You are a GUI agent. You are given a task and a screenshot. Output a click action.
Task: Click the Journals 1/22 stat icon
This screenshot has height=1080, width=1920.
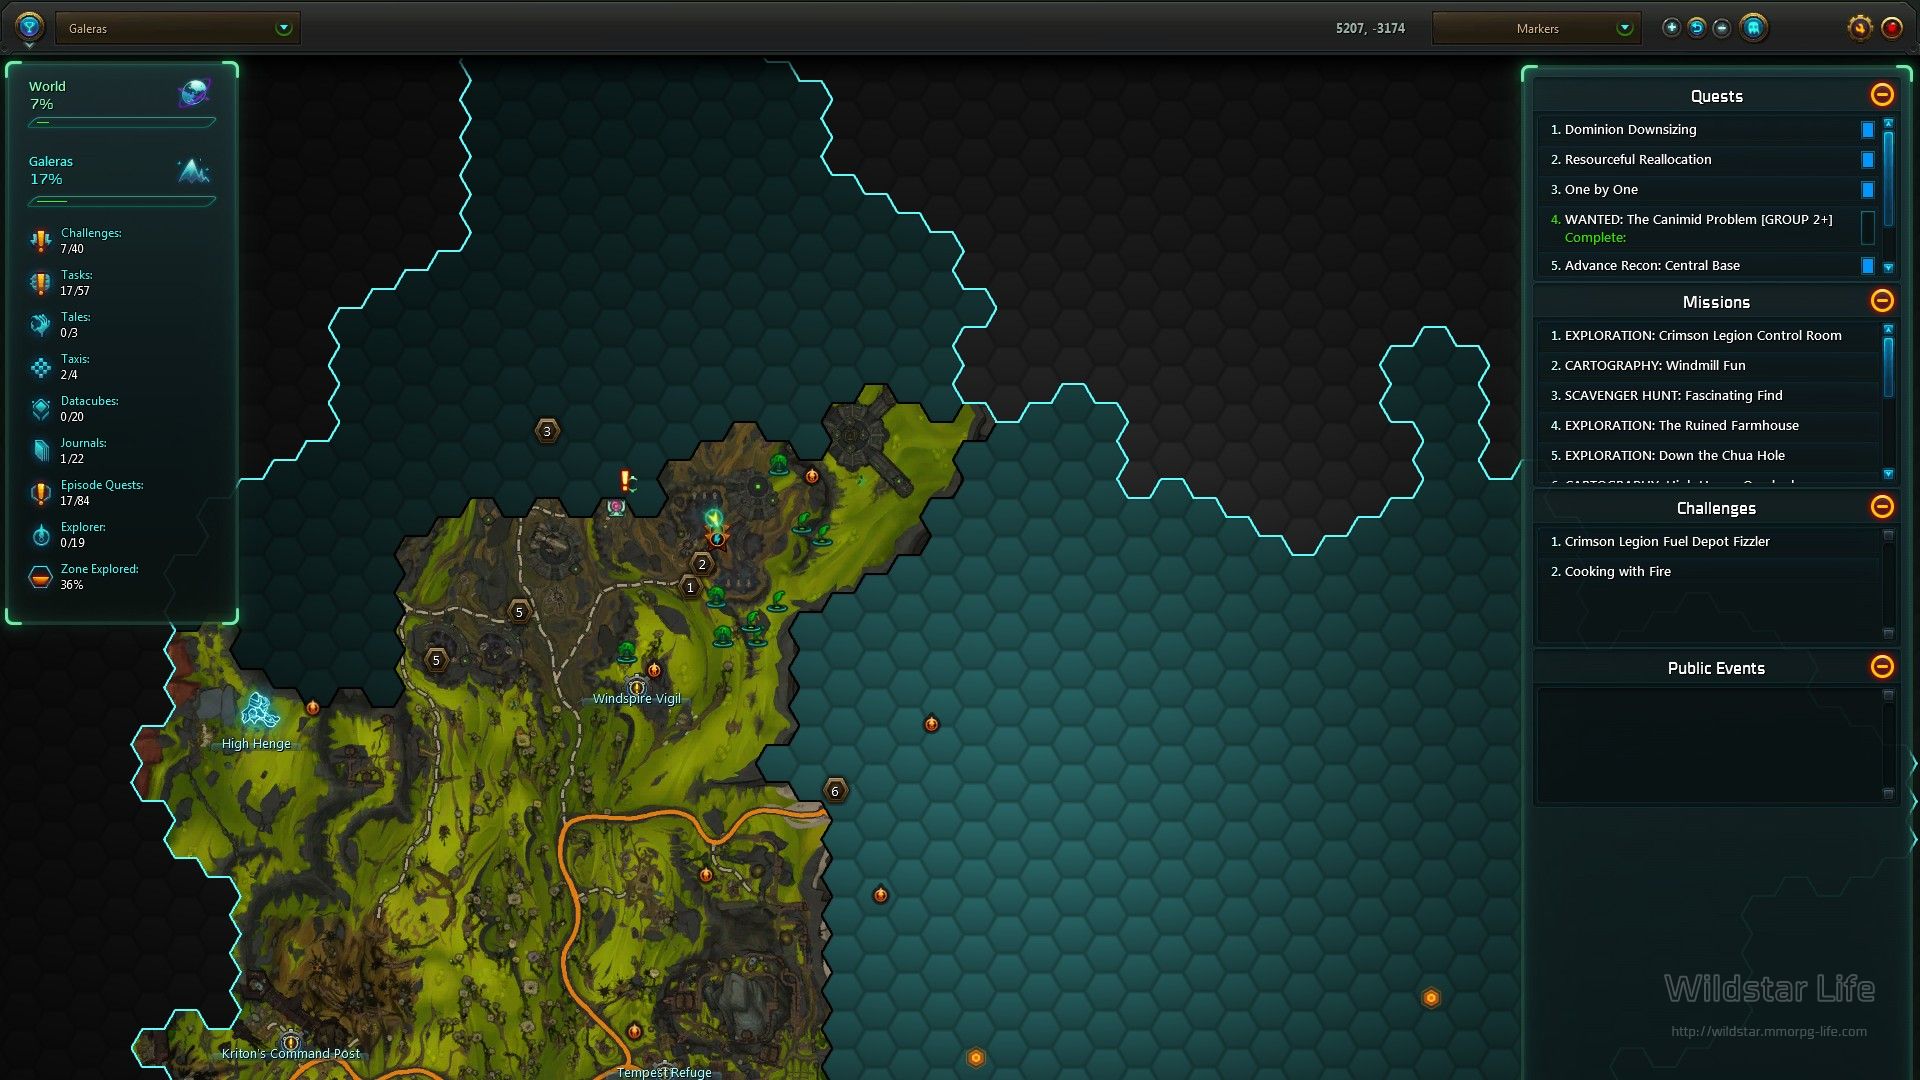[x=40, y=451]
